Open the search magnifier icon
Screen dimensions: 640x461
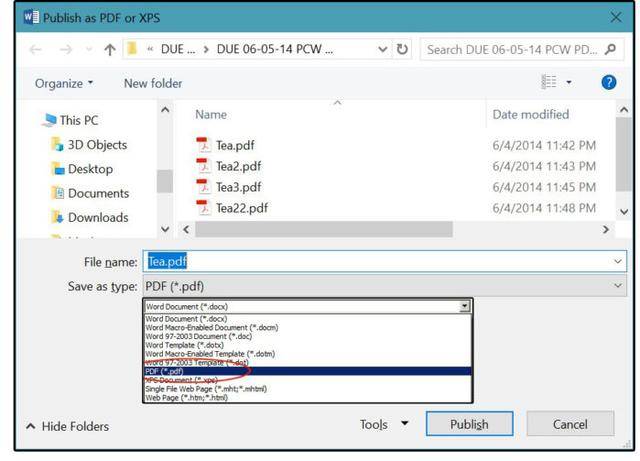(612, 49)
